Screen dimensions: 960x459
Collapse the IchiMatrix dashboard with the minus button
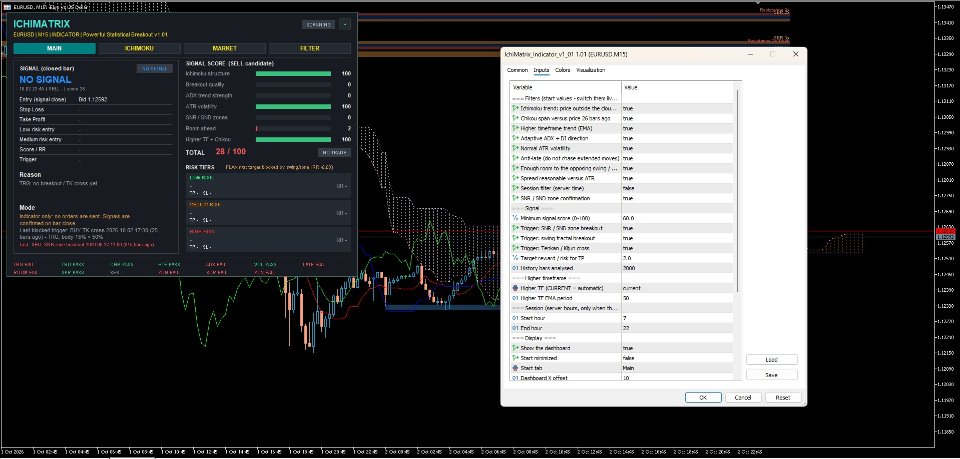point(345,24)
